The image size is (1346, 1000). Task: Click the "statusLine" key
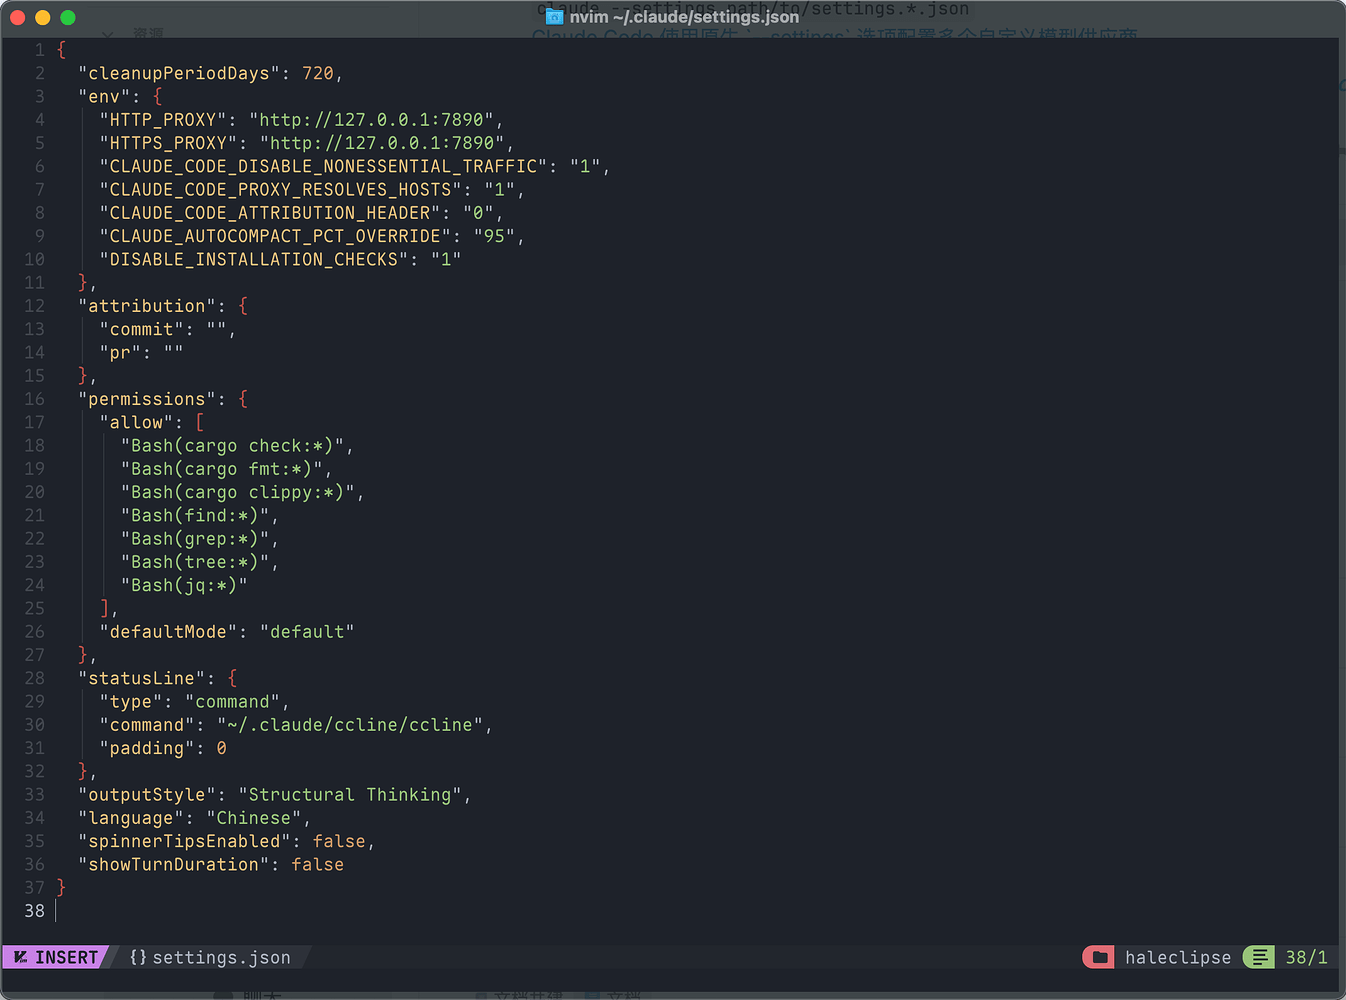coord(141,678)
